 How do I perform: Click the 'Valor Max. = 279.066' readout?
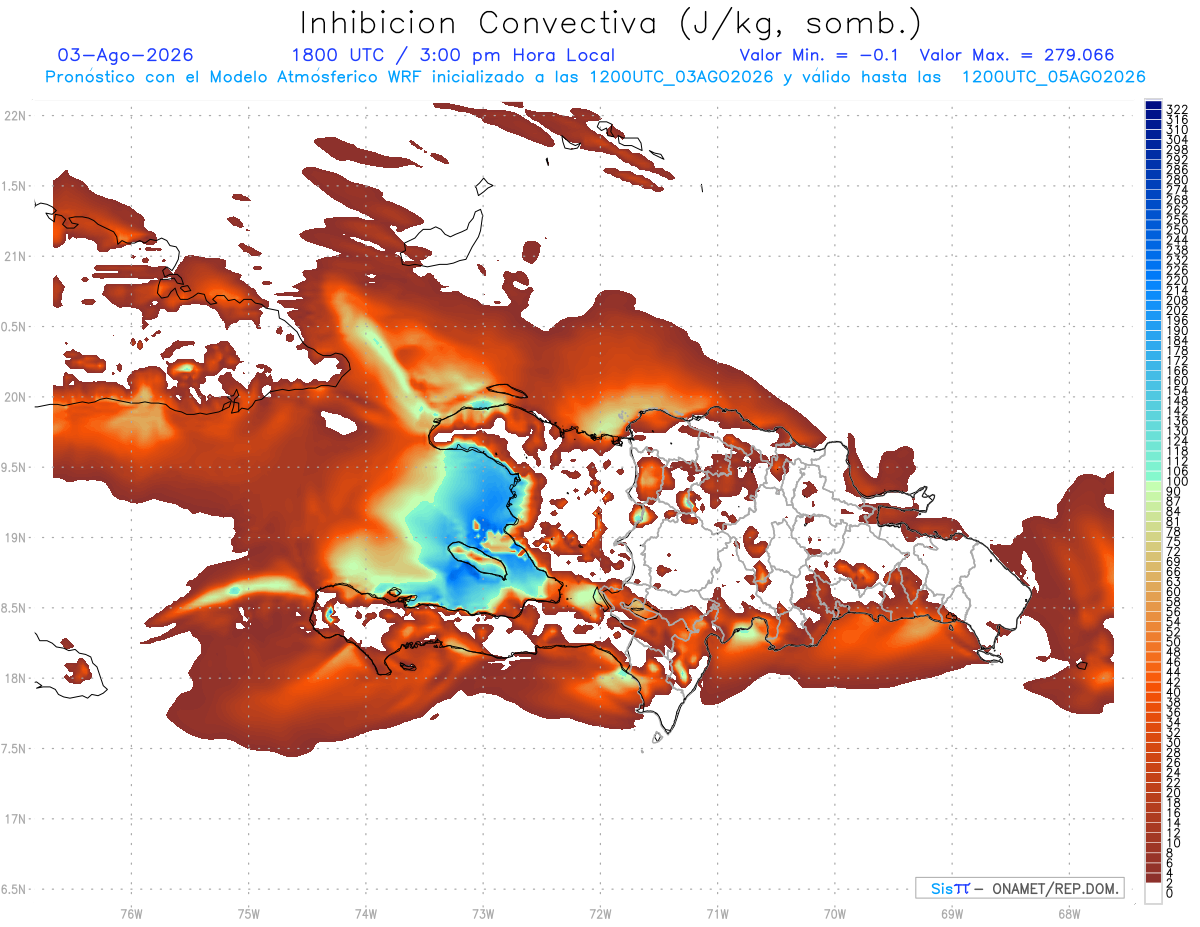point(1017,55)
